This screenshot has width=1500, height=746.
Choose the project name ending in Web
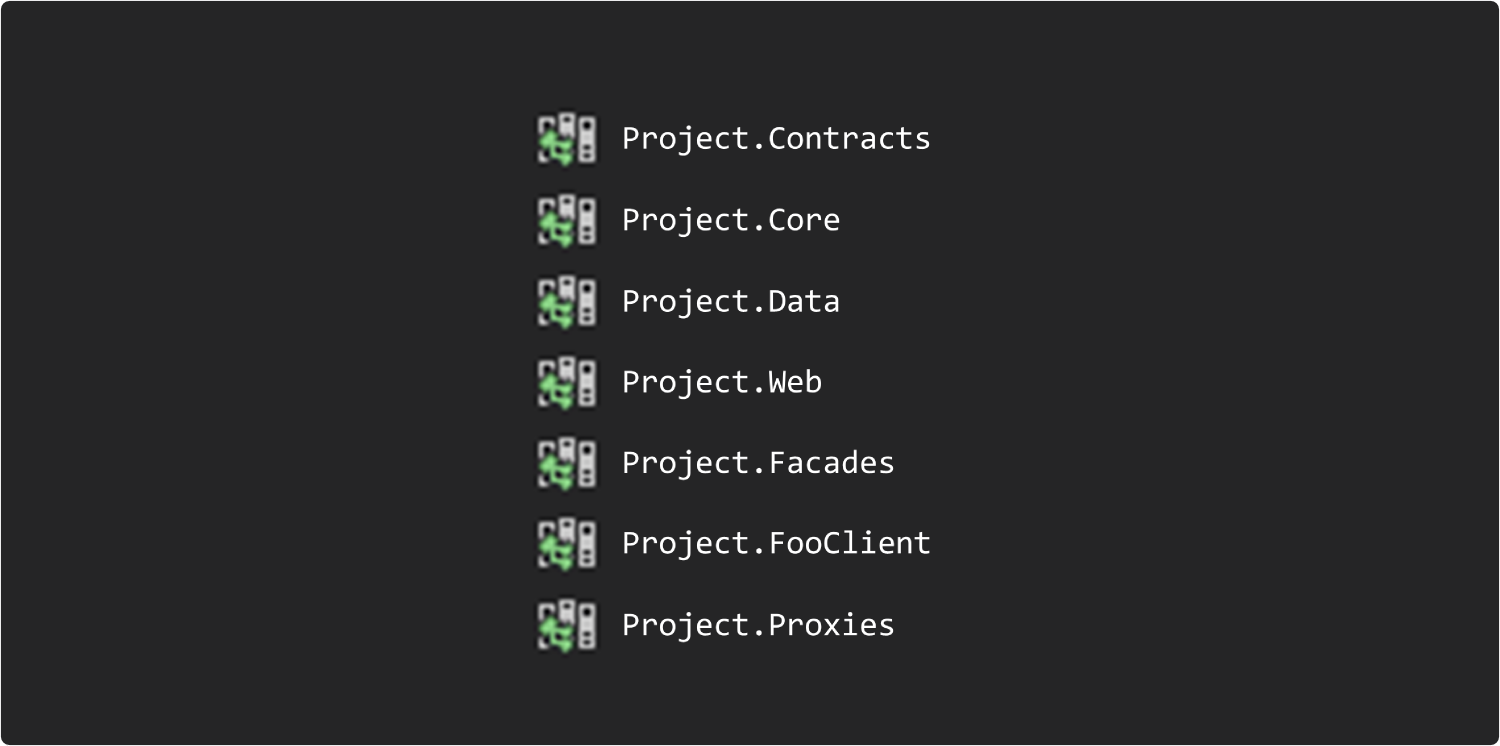[x=722, y=382]
